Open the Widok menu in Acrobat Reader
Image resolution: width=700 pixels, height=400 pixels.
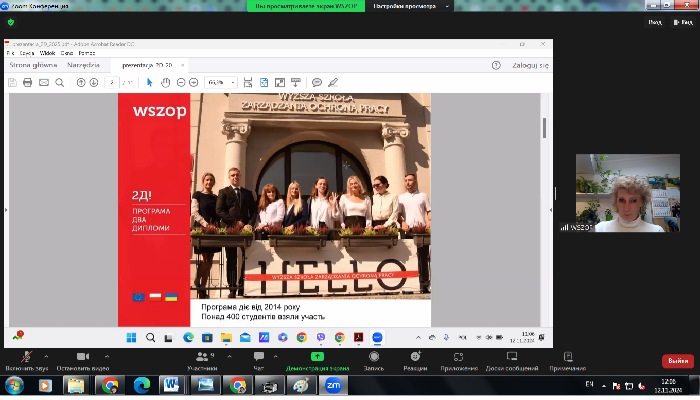pos(47,53)
